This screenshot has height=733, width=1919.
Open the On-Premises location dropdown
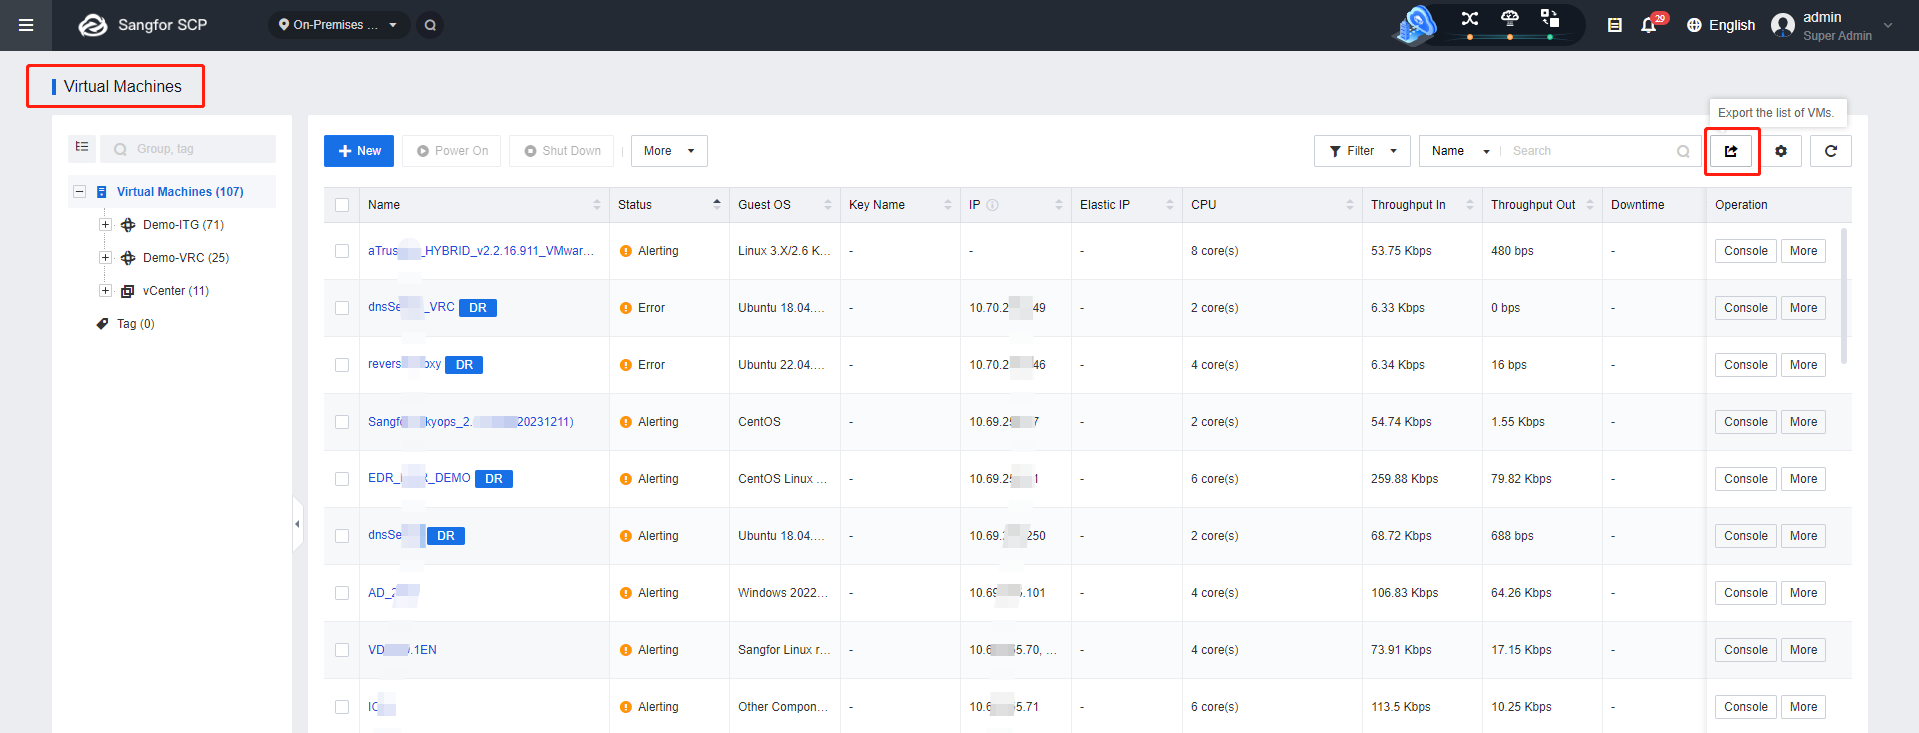pos(339,25)
